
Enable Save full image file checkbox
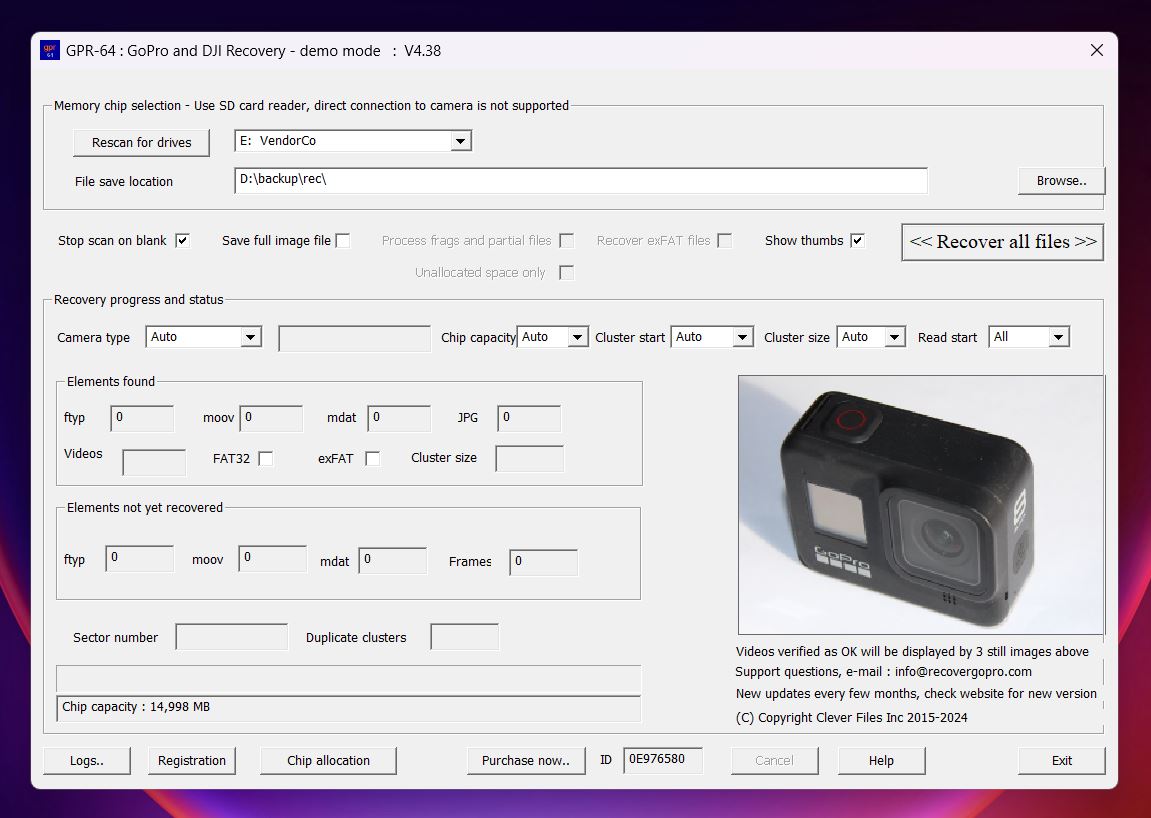(343, 241)
